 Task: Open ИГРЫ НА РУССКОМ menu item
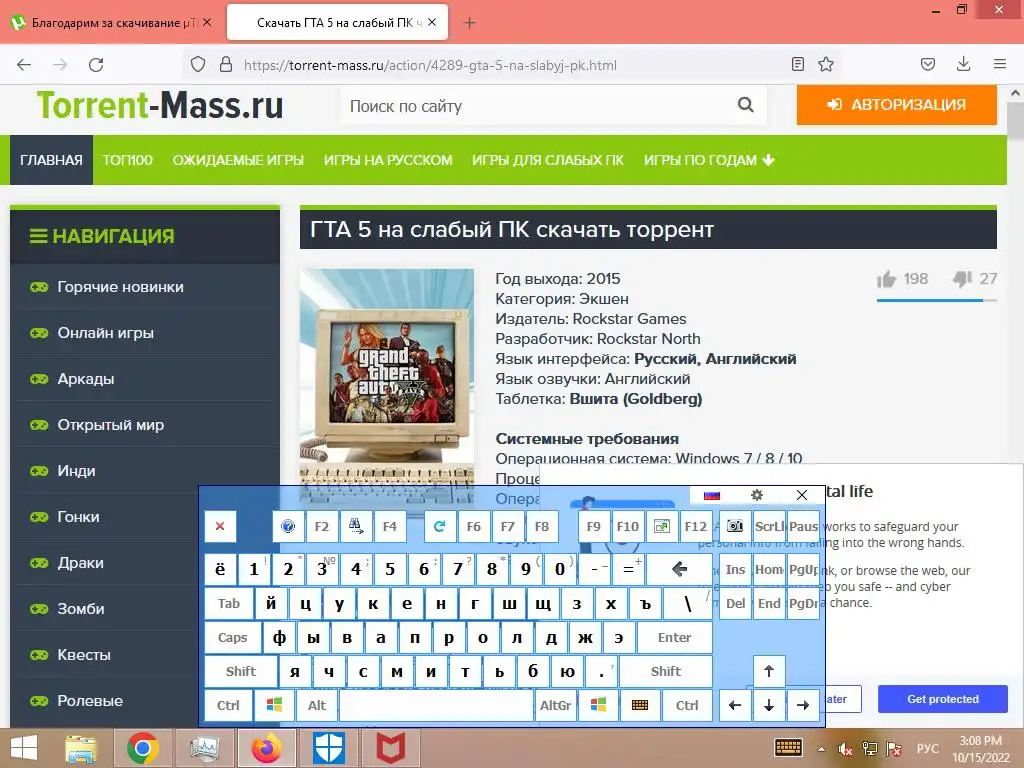click(x=388, y=160)
